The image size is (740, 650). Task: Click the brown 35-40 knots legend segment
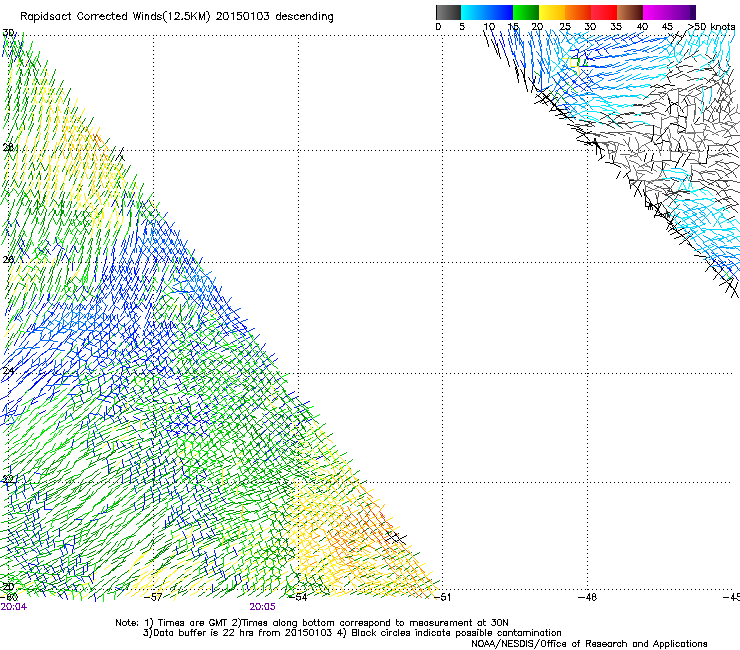[x=630, y=12]
